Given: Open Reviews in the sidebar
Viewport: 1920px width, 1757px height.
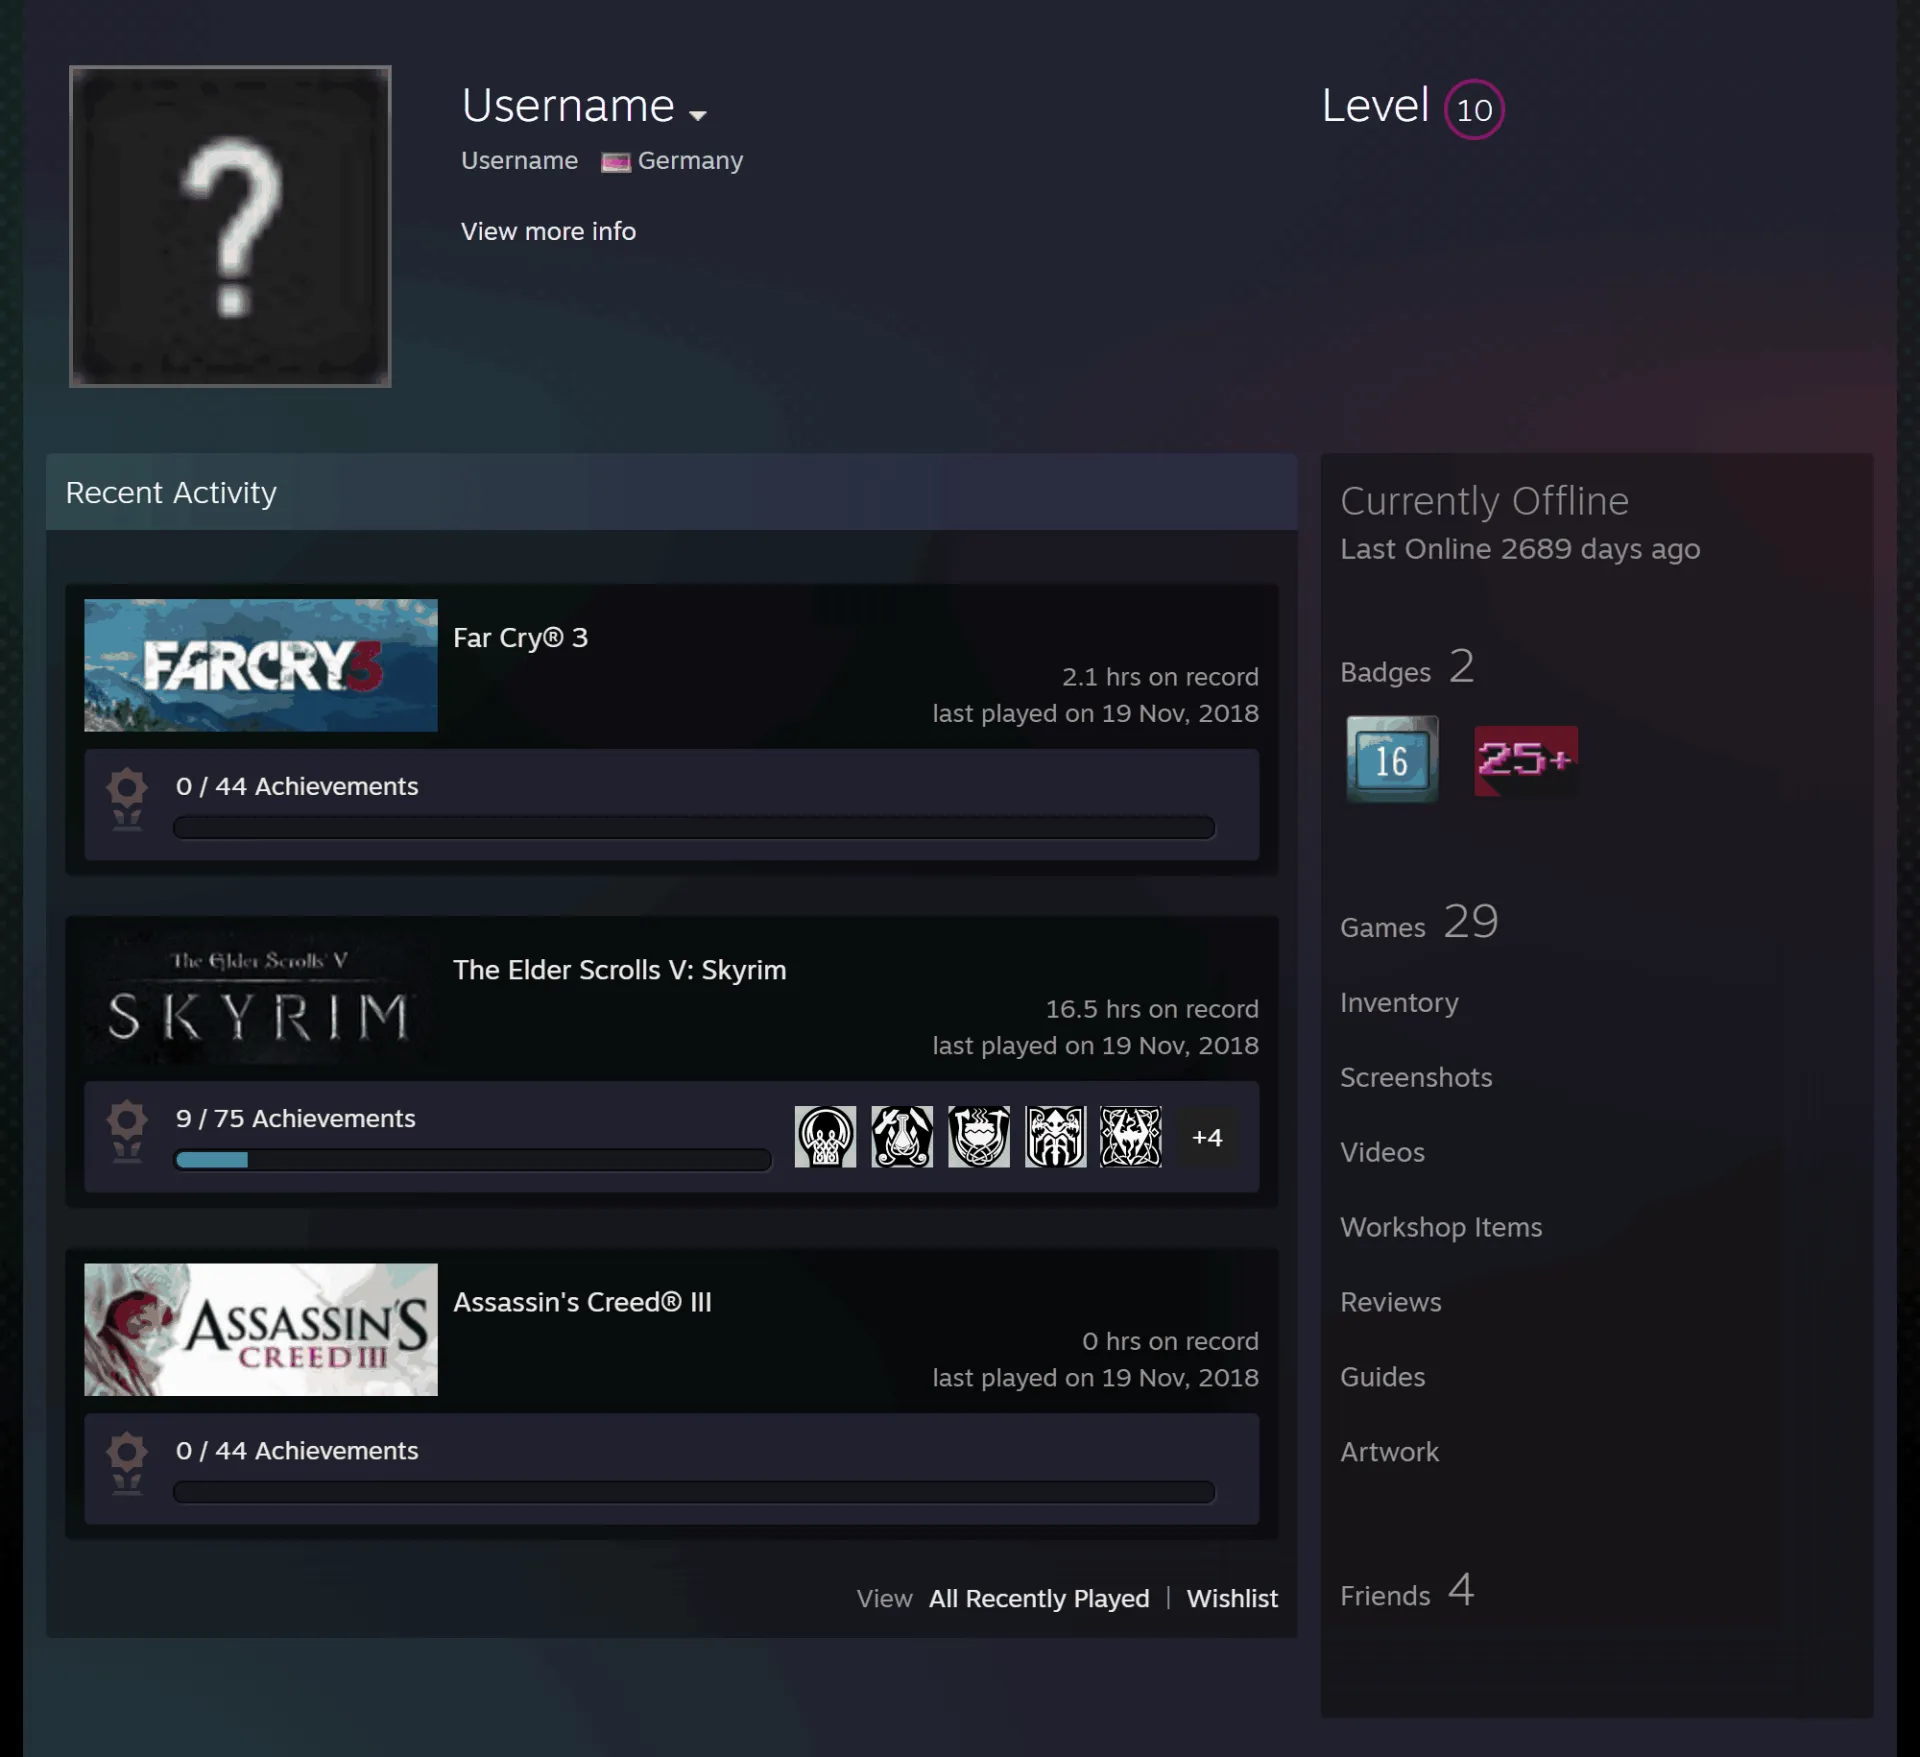Looking at the screenshot, I should pos(1391,1302).
